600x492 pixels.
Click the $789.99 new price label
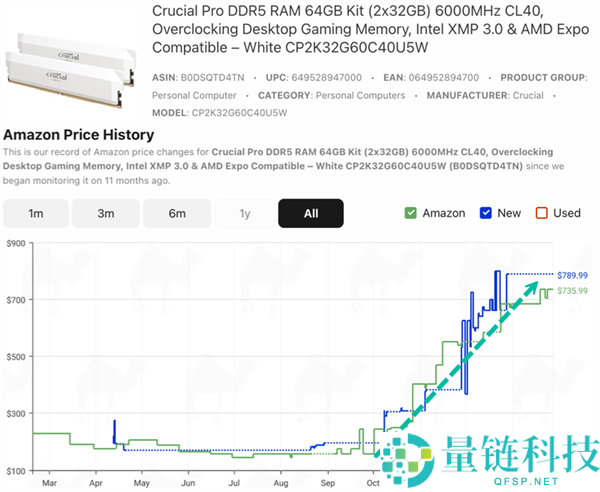(572, 275)
